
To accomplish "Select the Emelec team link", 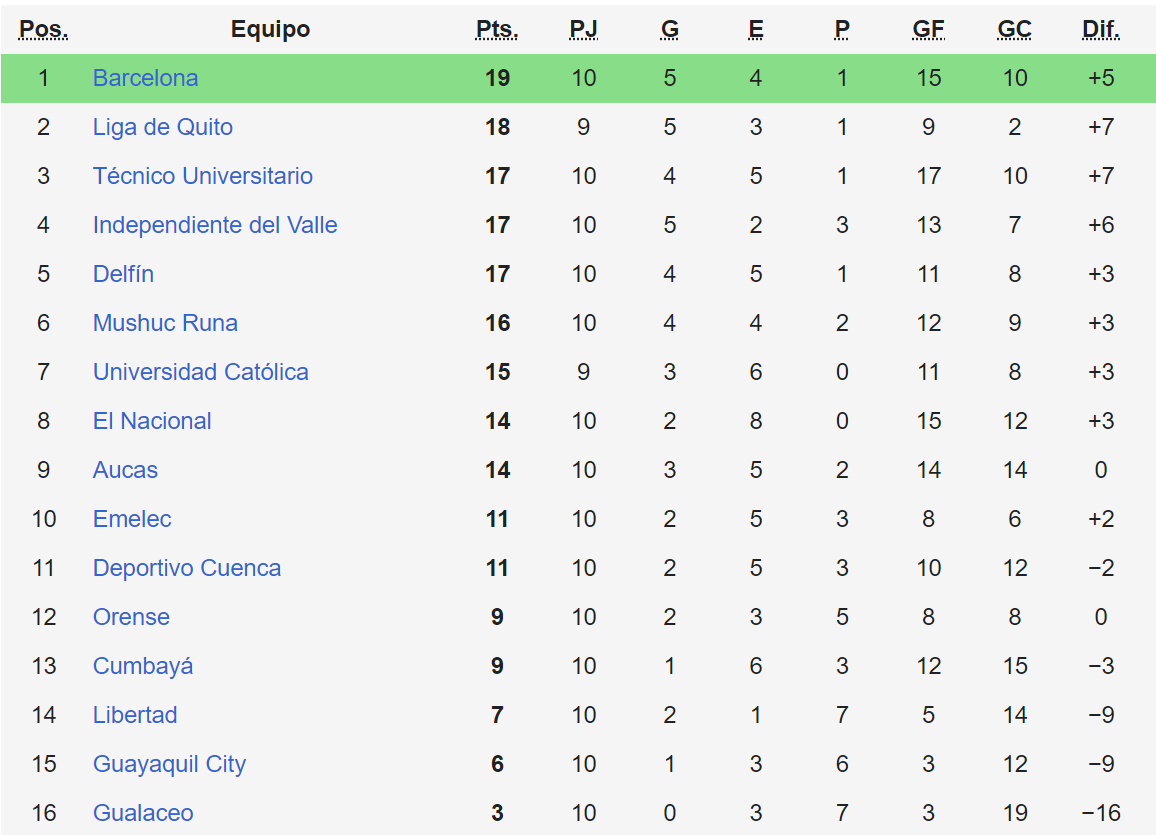I will [x=132, y=519].
